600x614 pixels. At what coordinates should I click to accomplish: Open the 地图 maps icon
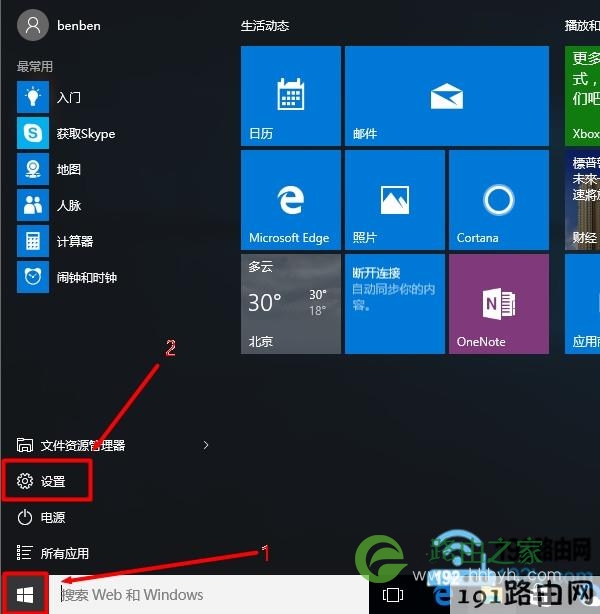click(x=33, y=169)
